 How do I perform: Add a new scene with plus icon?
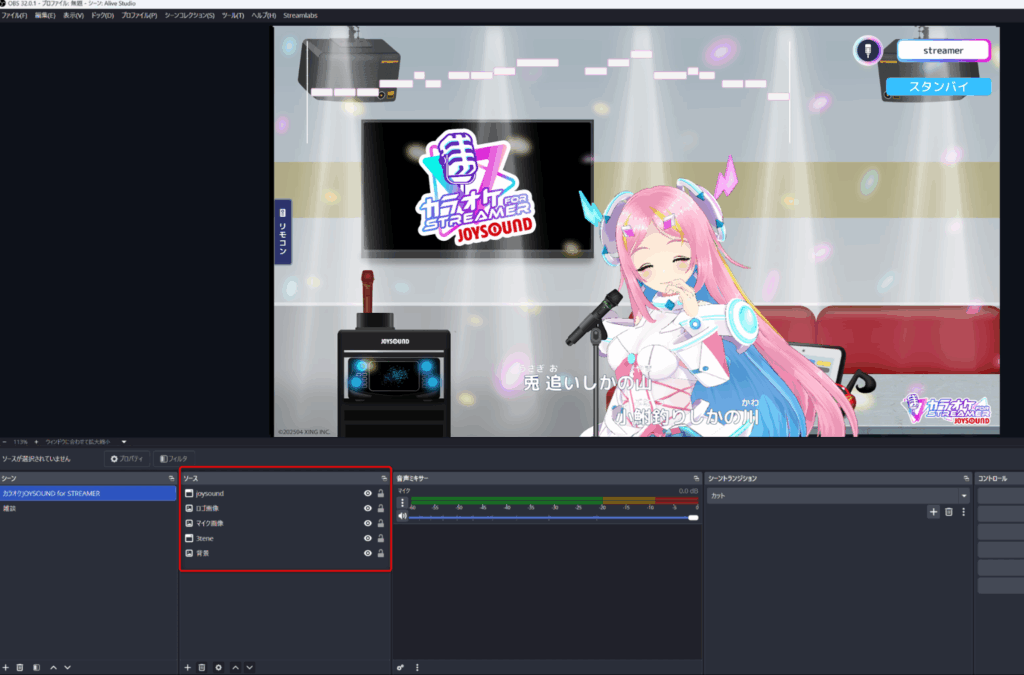tap(5, 667)
